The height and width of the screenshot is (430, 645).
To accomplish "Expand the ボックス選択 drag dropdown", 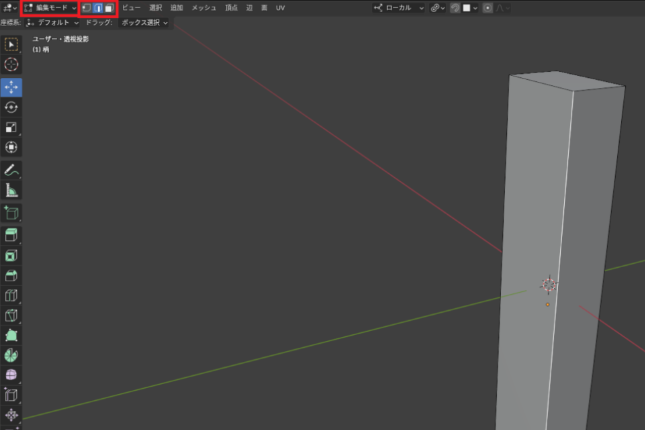I will [x=144, y=22].
